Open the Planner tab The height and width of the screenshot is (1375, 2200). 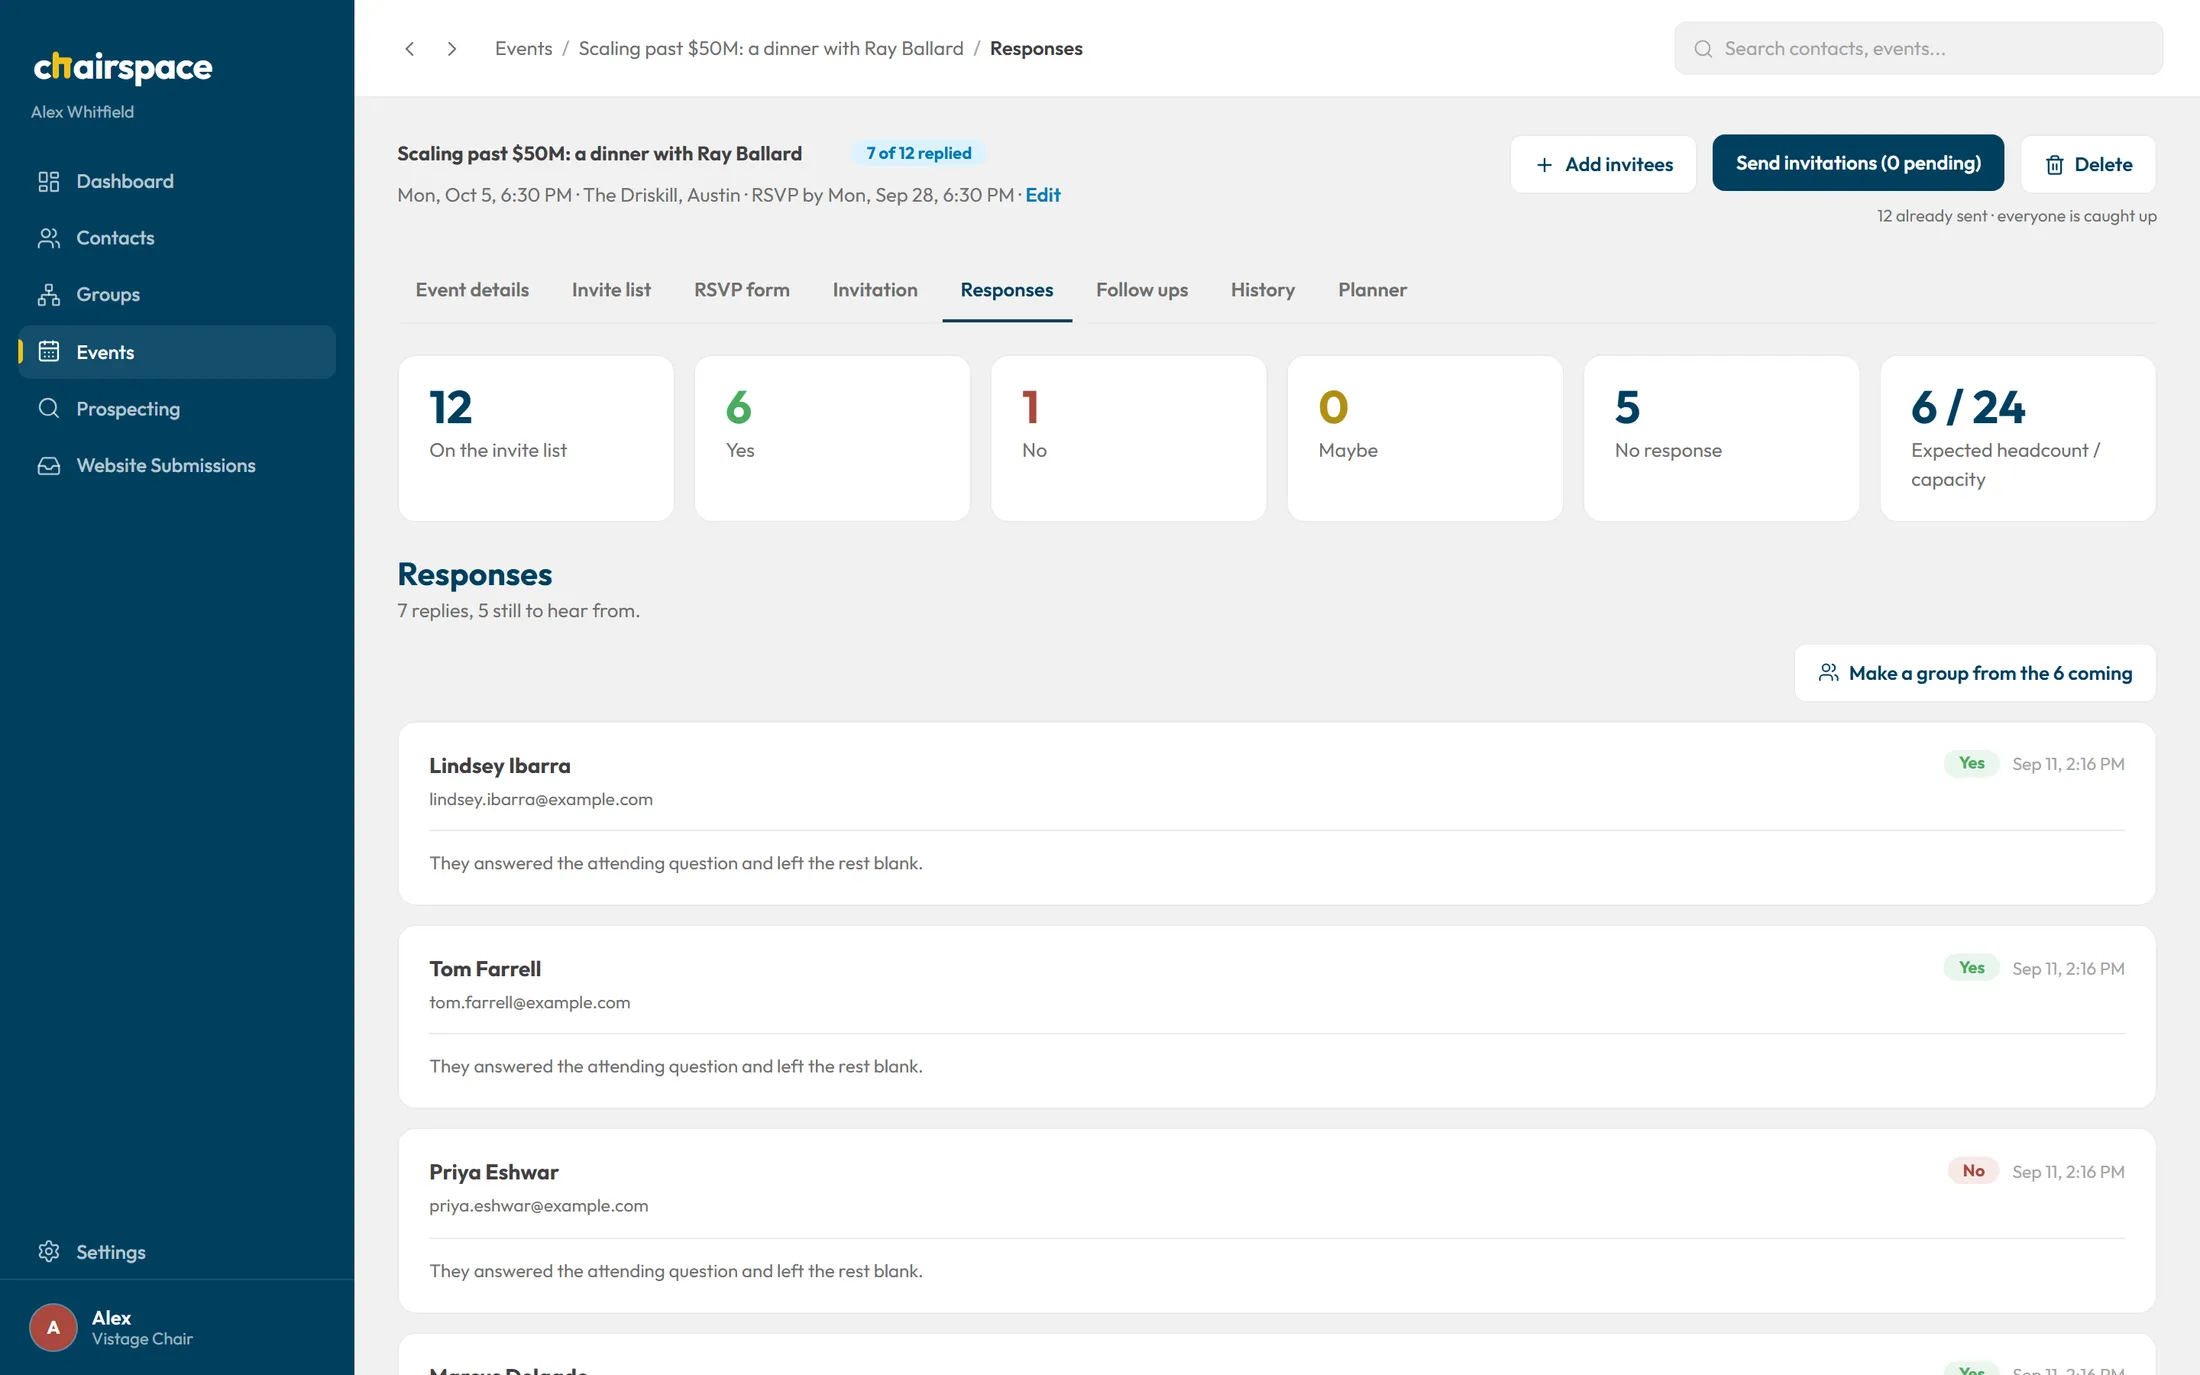pos(1372,290)
